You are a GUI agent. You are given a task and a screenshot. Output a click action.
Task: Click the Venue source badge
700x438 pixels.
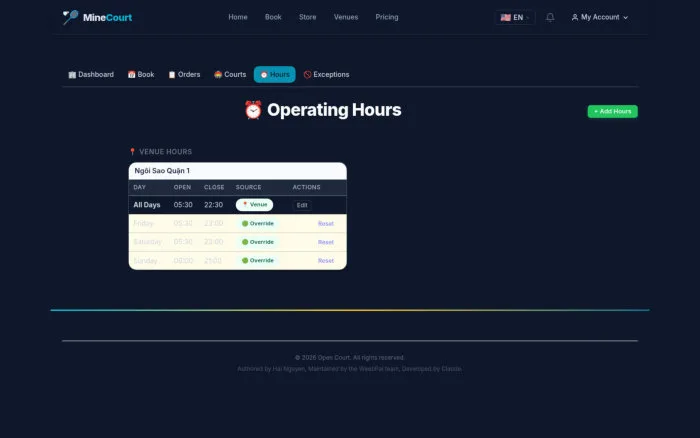click(x=254, y=205)
